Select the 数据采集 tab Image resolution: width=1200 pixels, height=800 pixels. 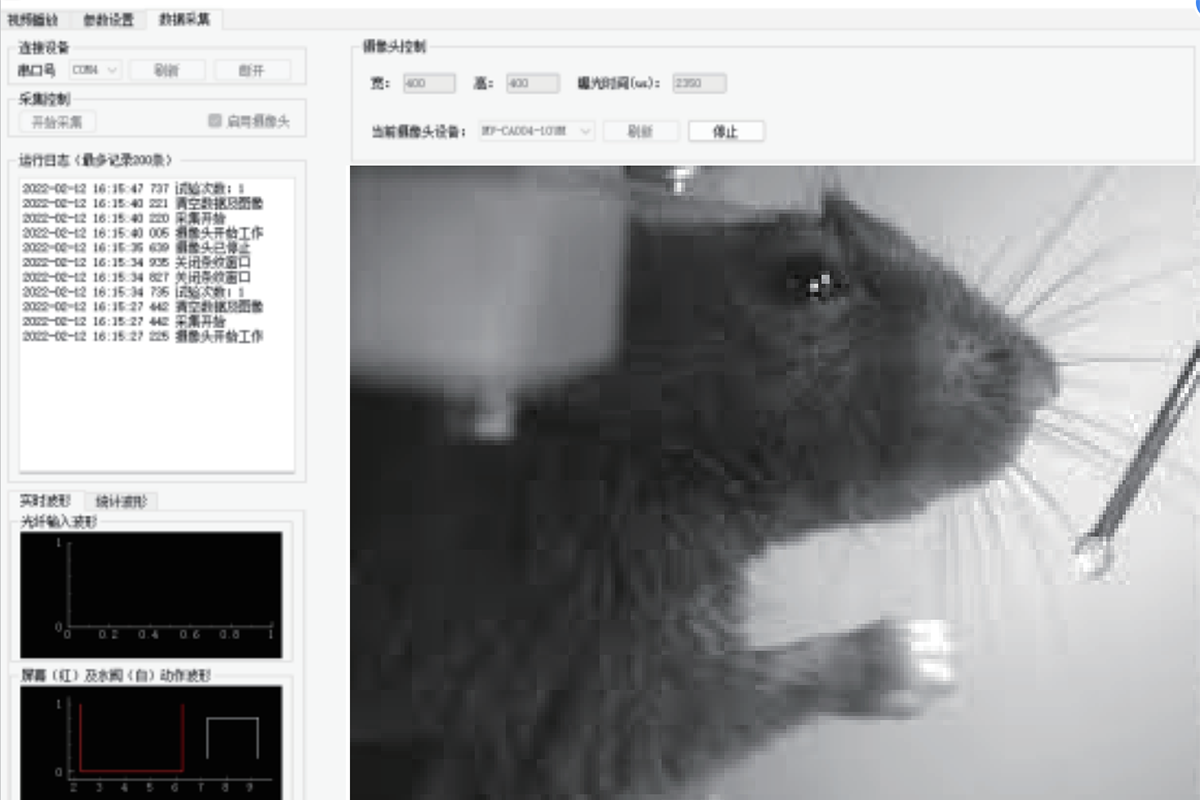pos(185,18)
